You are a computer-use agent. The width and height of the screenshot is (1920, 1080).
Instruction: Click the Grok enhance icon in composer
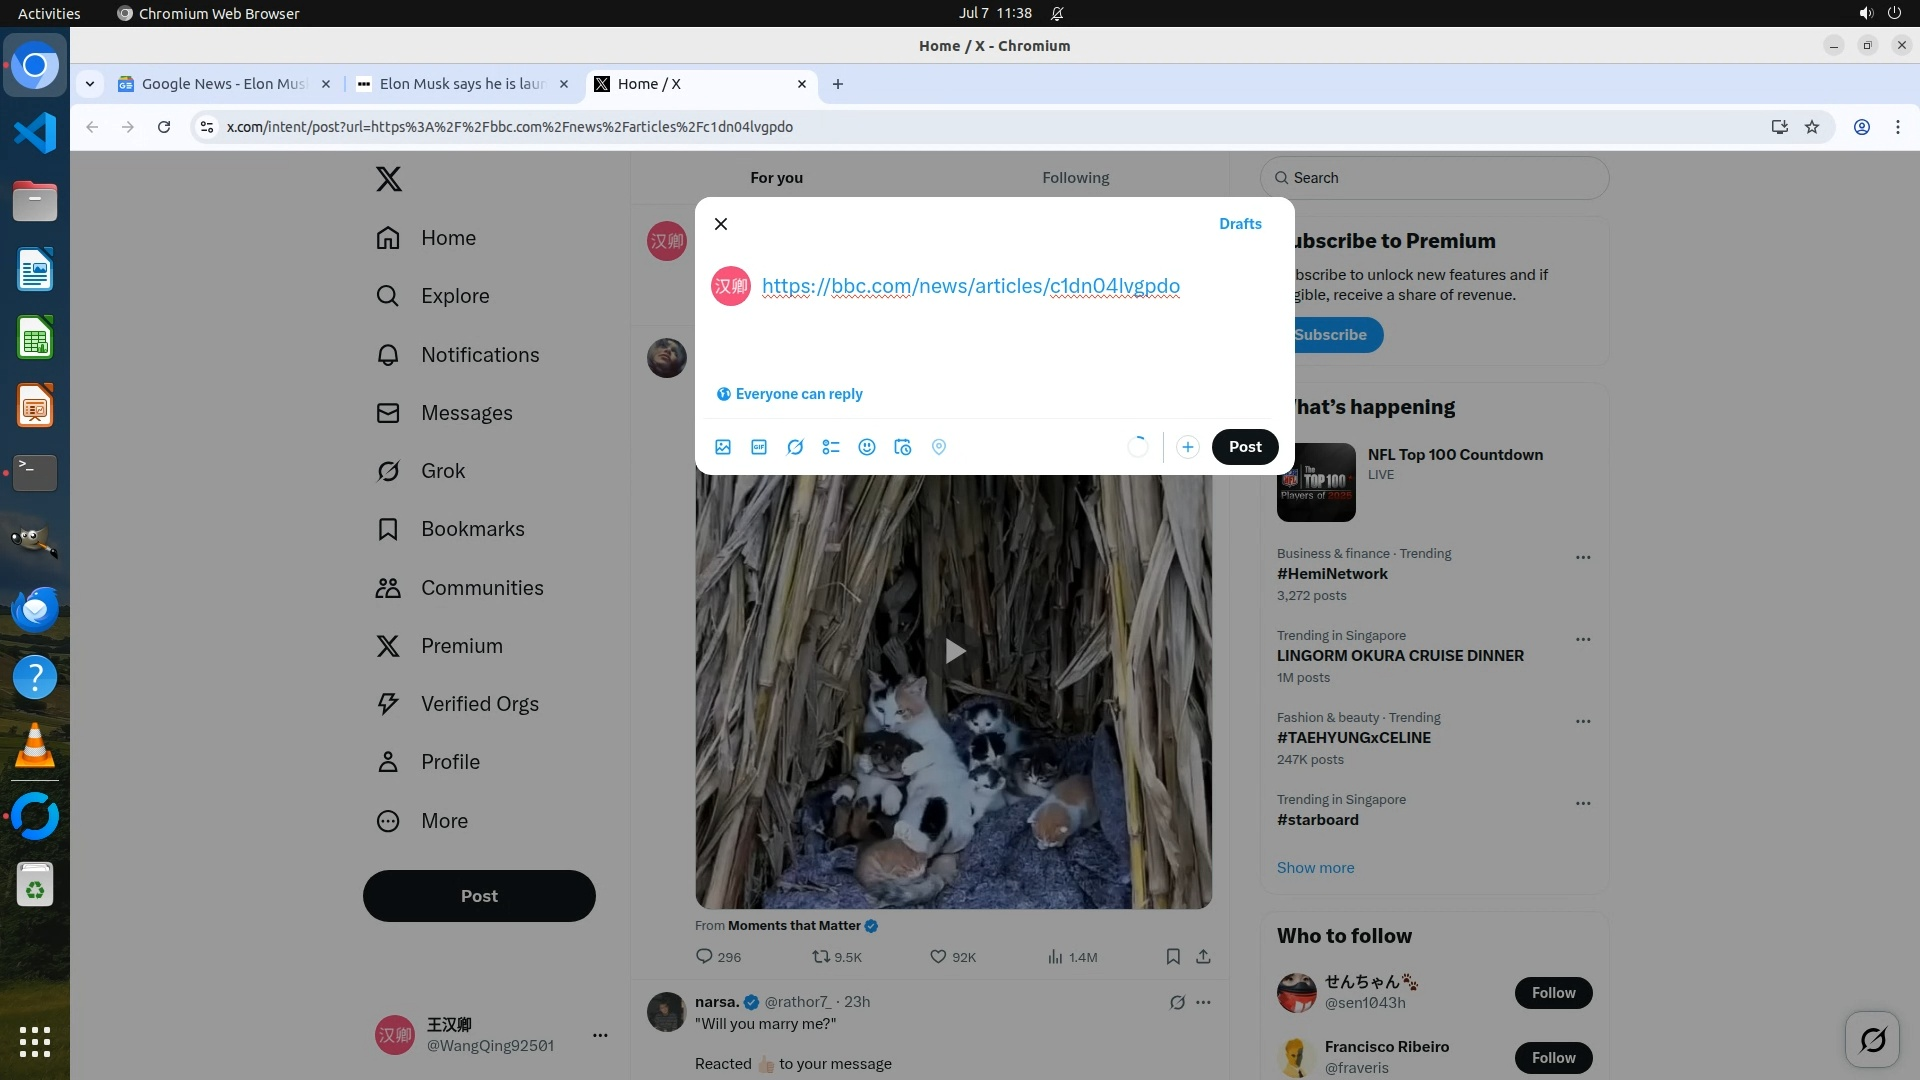click(x=795, y=447)
